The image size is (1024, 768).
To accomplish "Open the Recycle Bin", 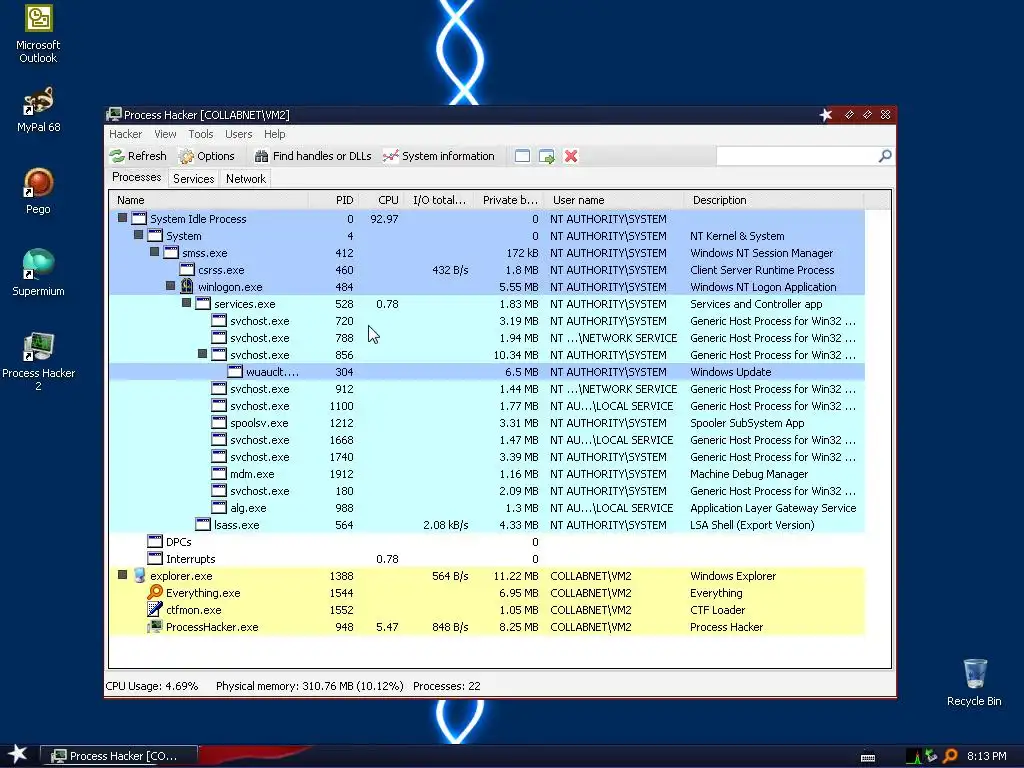I will tap(974, 682).
